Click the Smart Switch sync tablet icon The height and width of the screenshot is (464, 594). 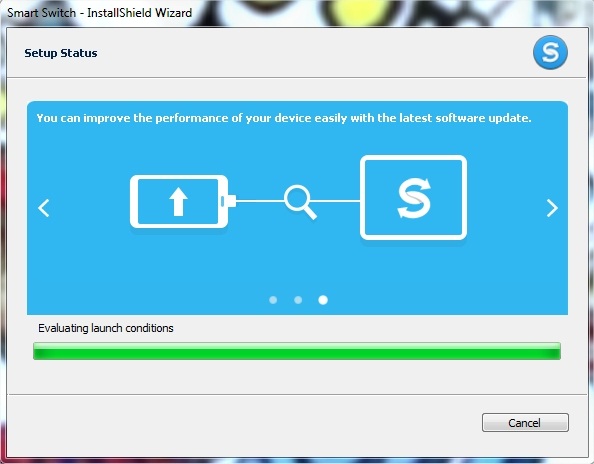pyautogui.click(x=413, y=197)
